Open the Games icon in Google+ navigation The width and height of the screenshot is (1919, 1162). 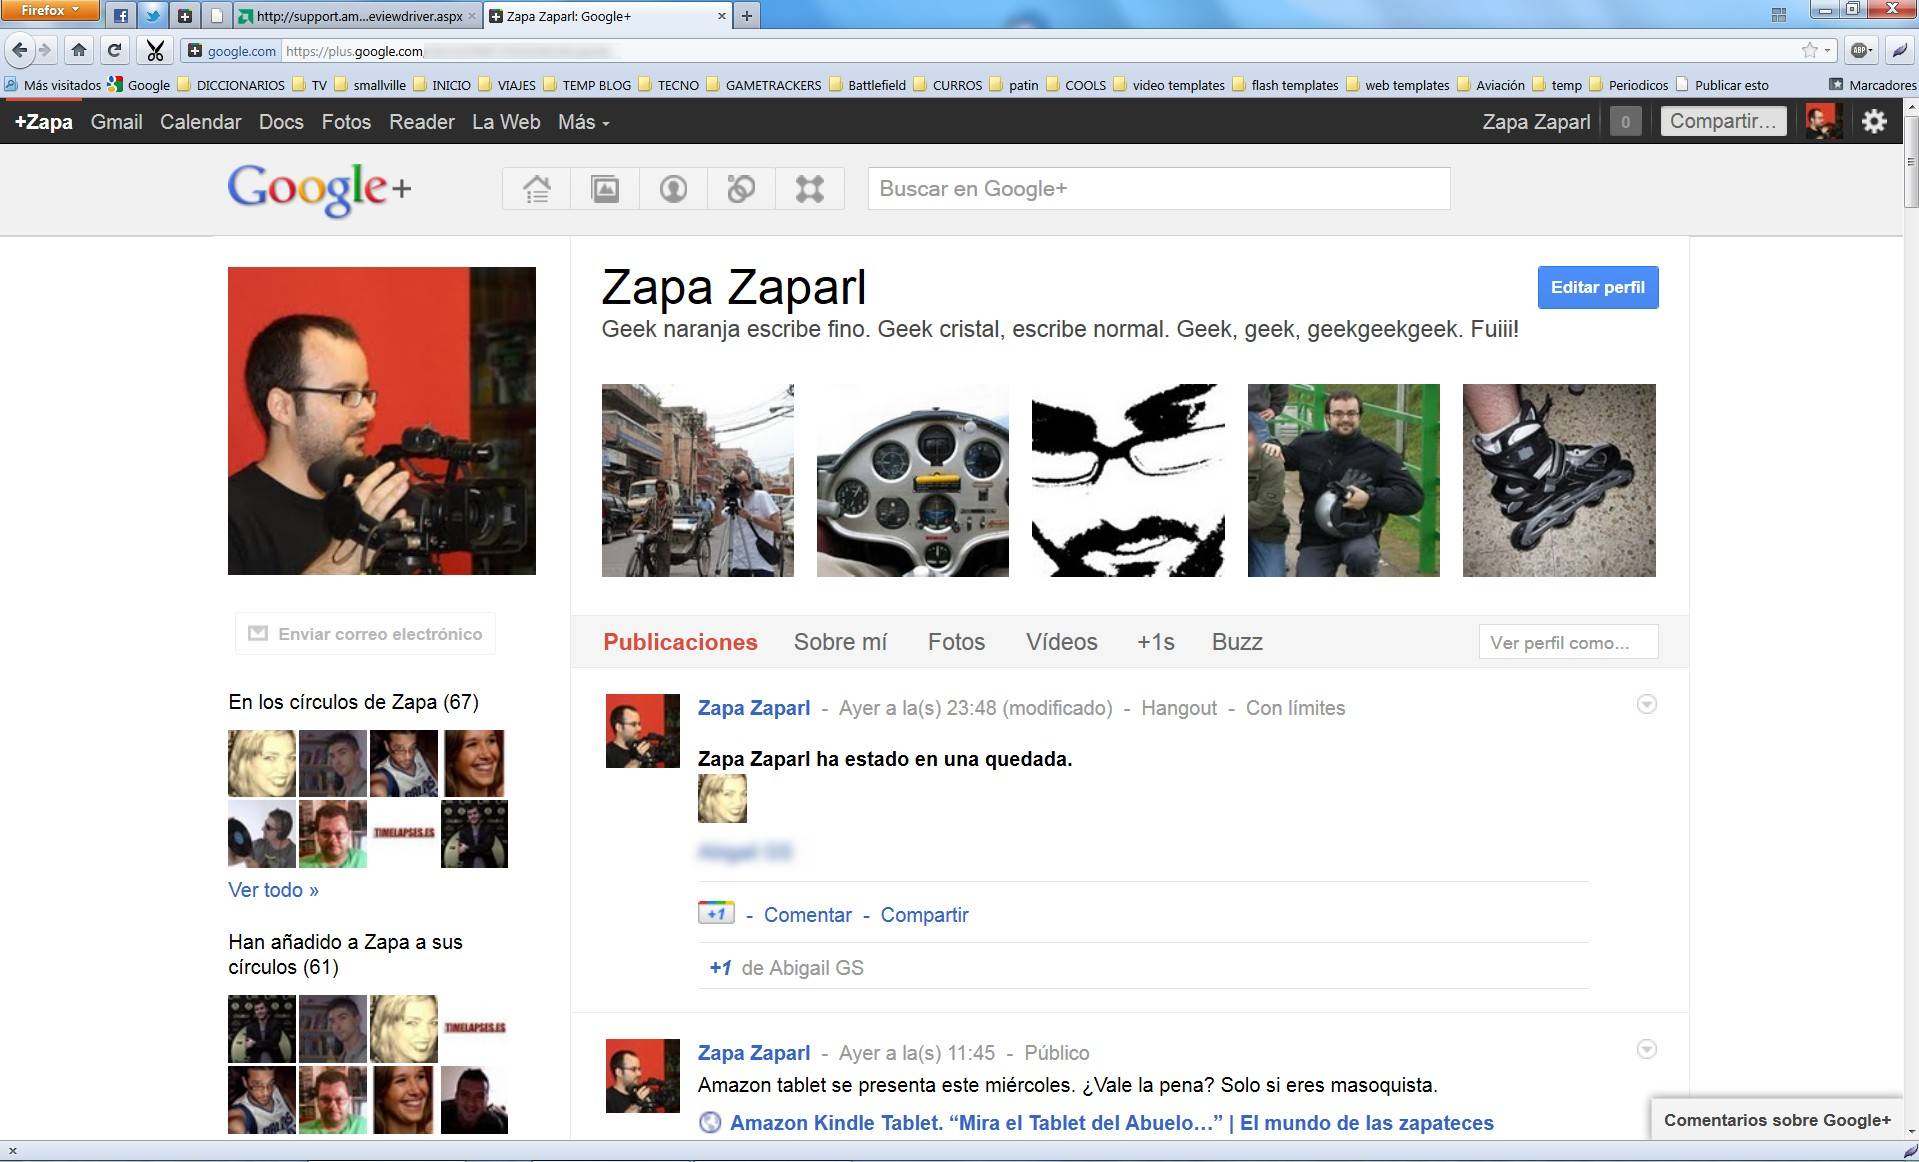point(809,189)
